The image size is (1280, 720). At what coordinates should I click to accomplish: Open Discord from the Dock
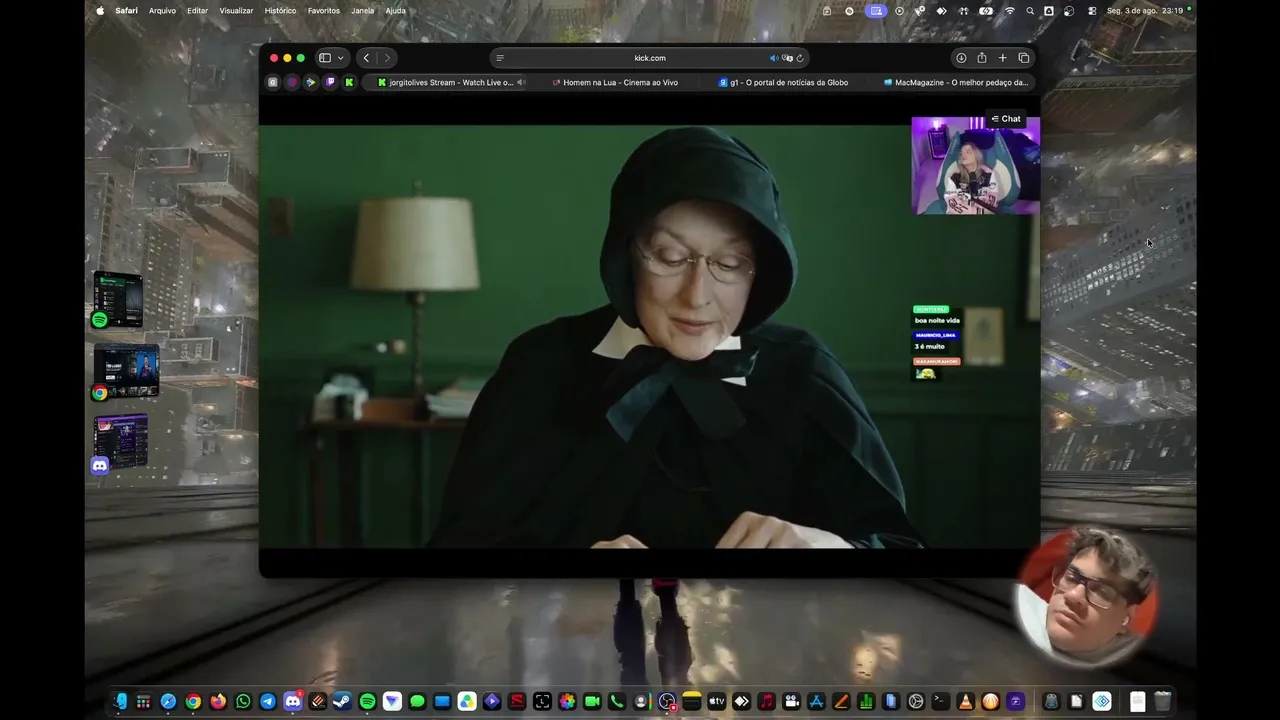[x=293, y=701]
